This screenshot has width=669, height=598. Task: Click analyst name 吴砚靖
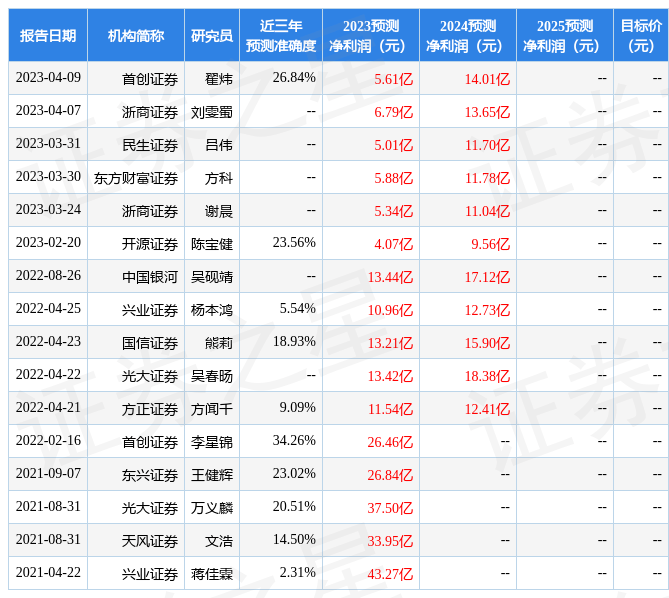coord(212,277)
